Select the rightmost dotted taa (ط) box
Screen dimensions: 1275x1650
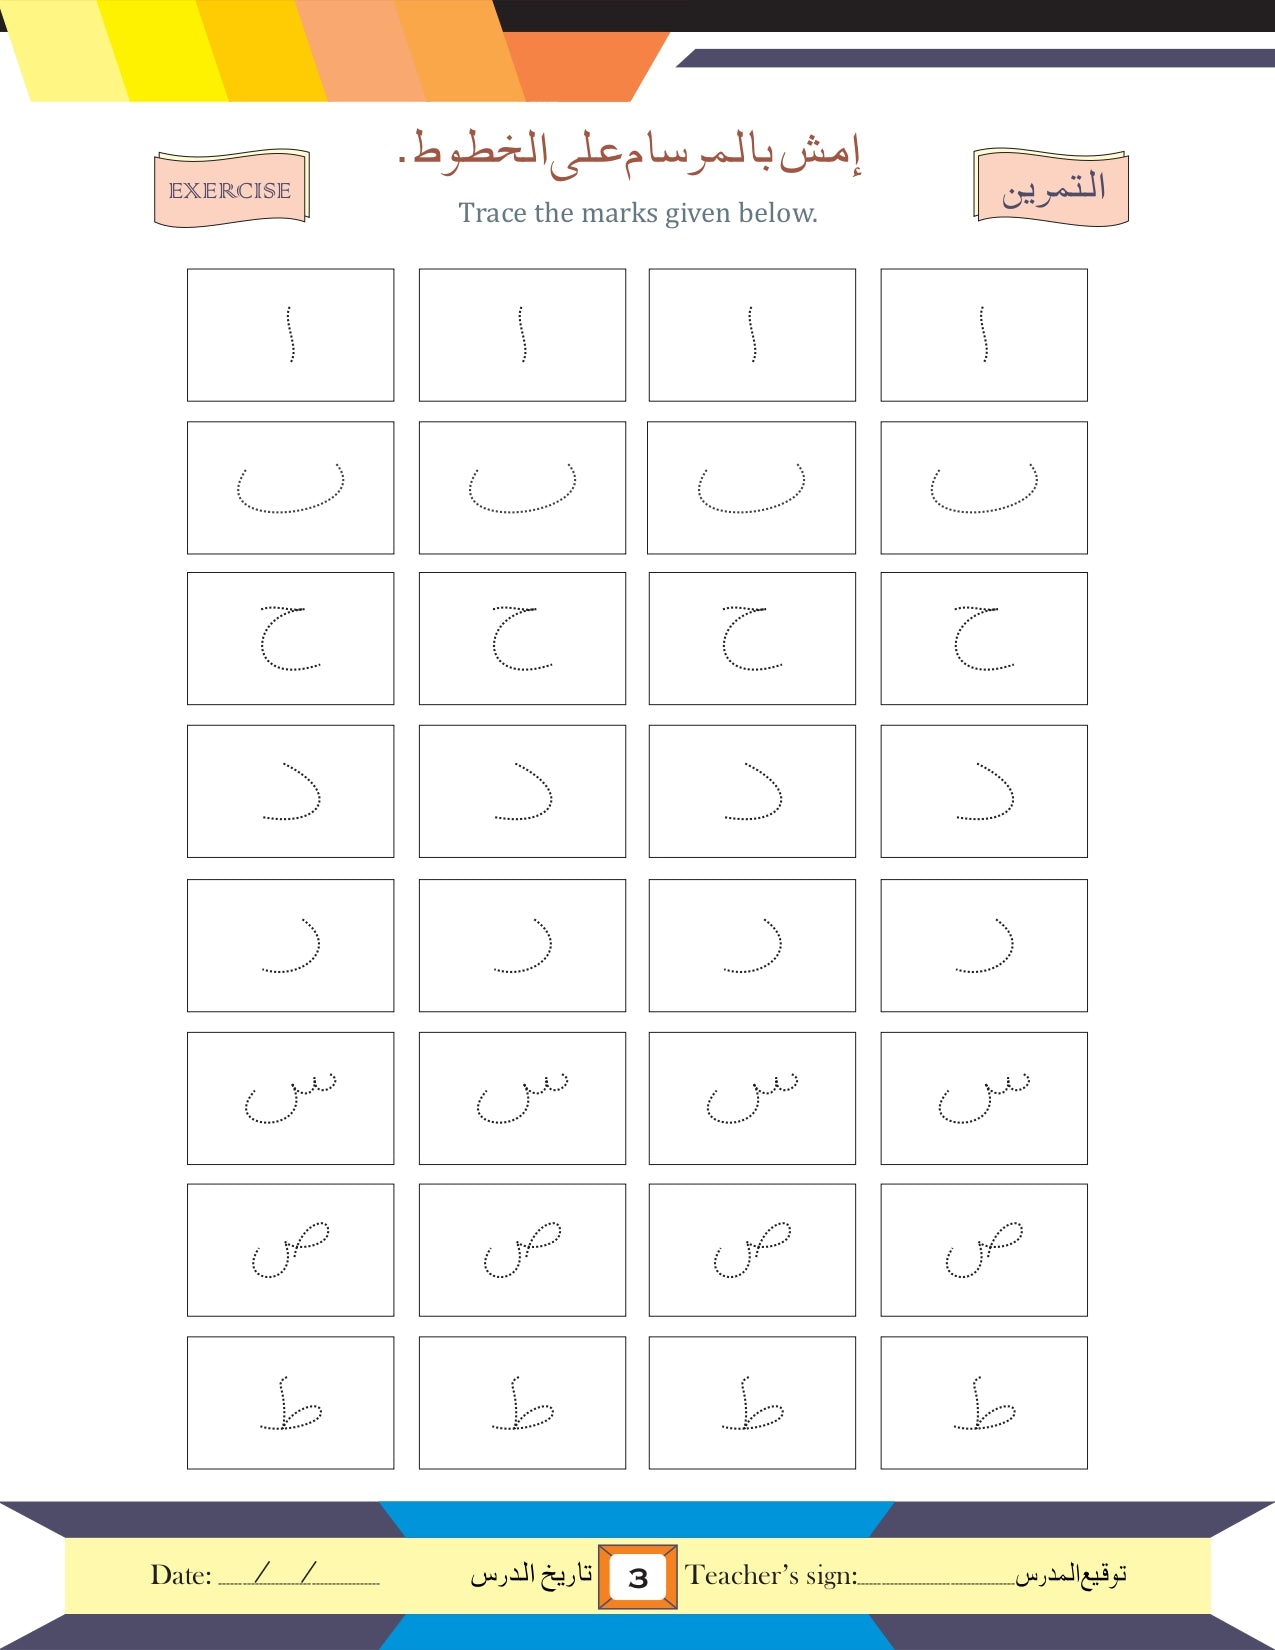(984, 1403)
